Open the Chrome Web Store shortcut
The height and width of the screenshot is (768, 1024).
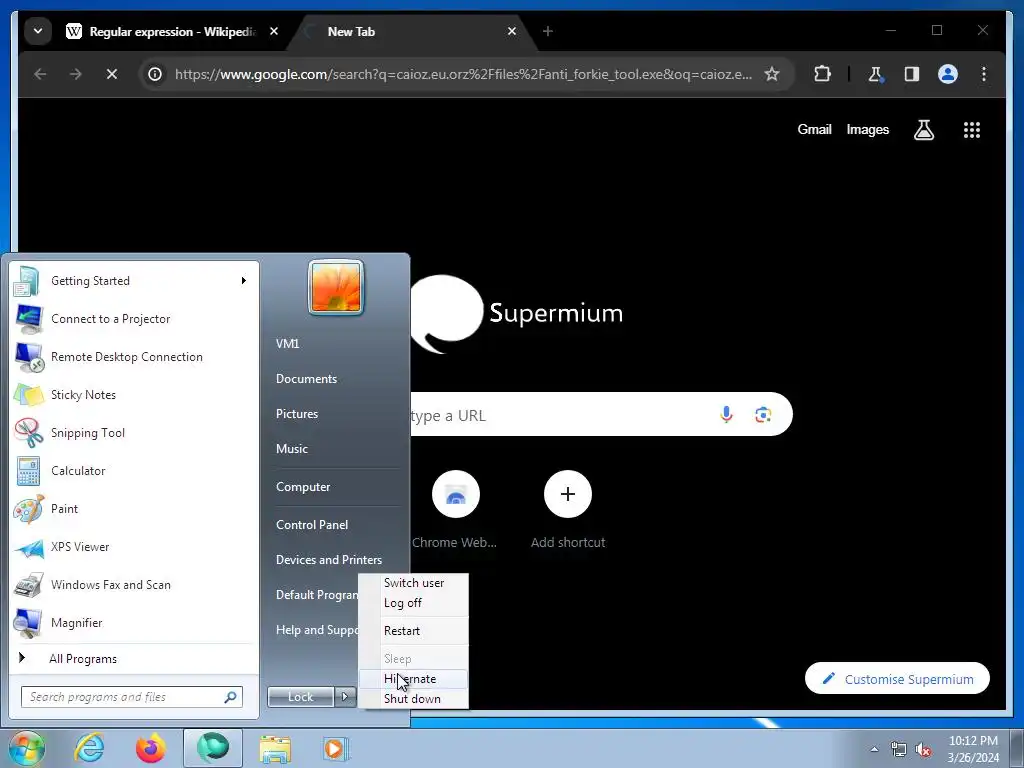pyautogui.click(x=455, y=511)
